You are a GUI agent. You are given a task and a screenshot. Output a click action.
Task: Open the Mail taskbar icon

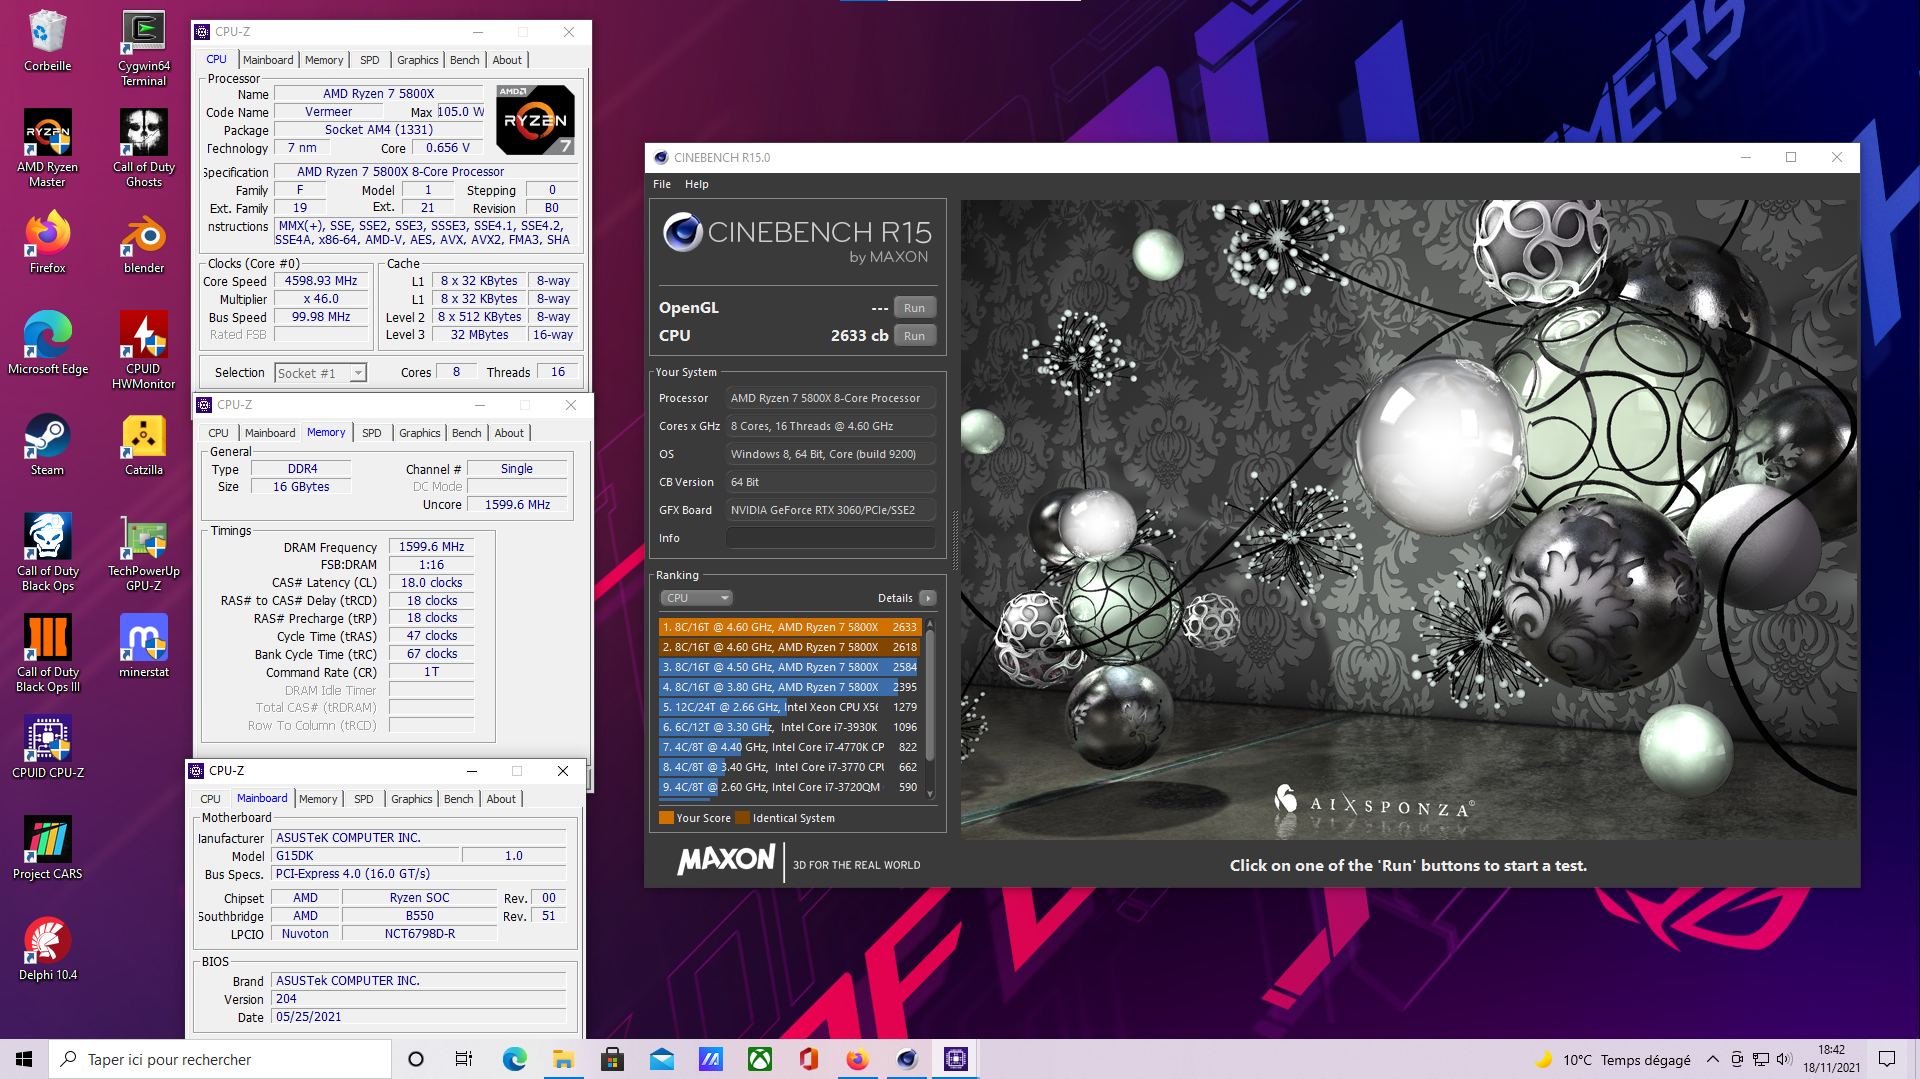pyautogui.click(x=661, y=1059)
